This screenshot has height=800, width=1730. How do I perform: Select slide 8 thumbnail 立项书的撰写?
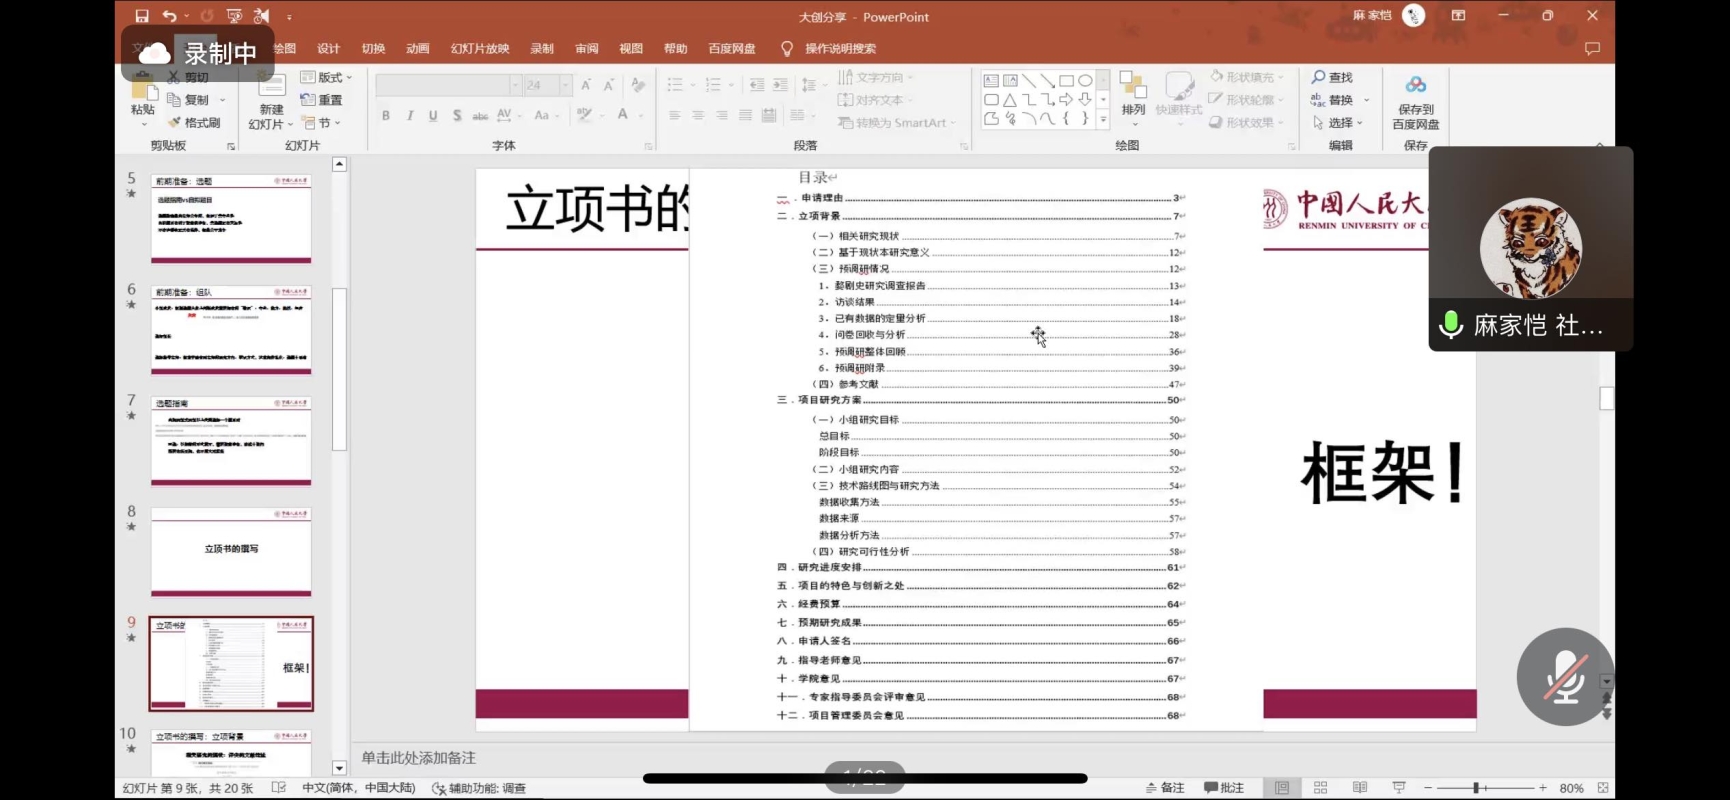click(x=231, y=550)
